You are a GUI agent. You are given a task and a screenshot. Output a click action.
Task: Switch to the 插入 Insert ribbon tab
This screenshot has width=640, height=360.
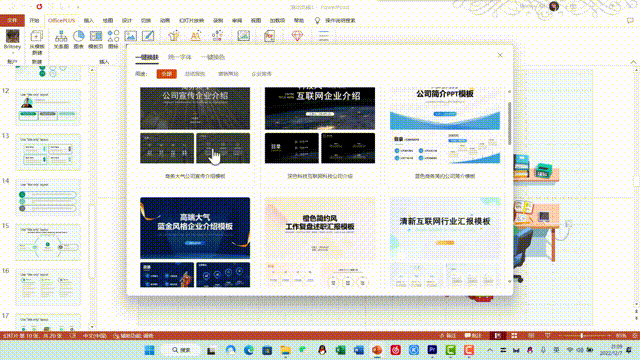click(89, 20)
